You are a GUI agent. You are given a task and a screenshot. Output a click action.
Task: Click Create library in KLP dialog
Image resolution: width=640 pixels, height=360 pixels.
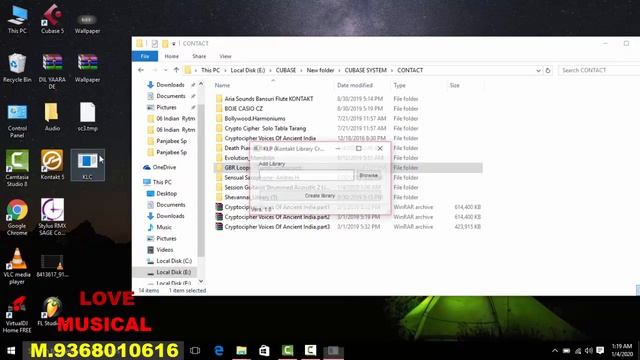click(320, 196)
